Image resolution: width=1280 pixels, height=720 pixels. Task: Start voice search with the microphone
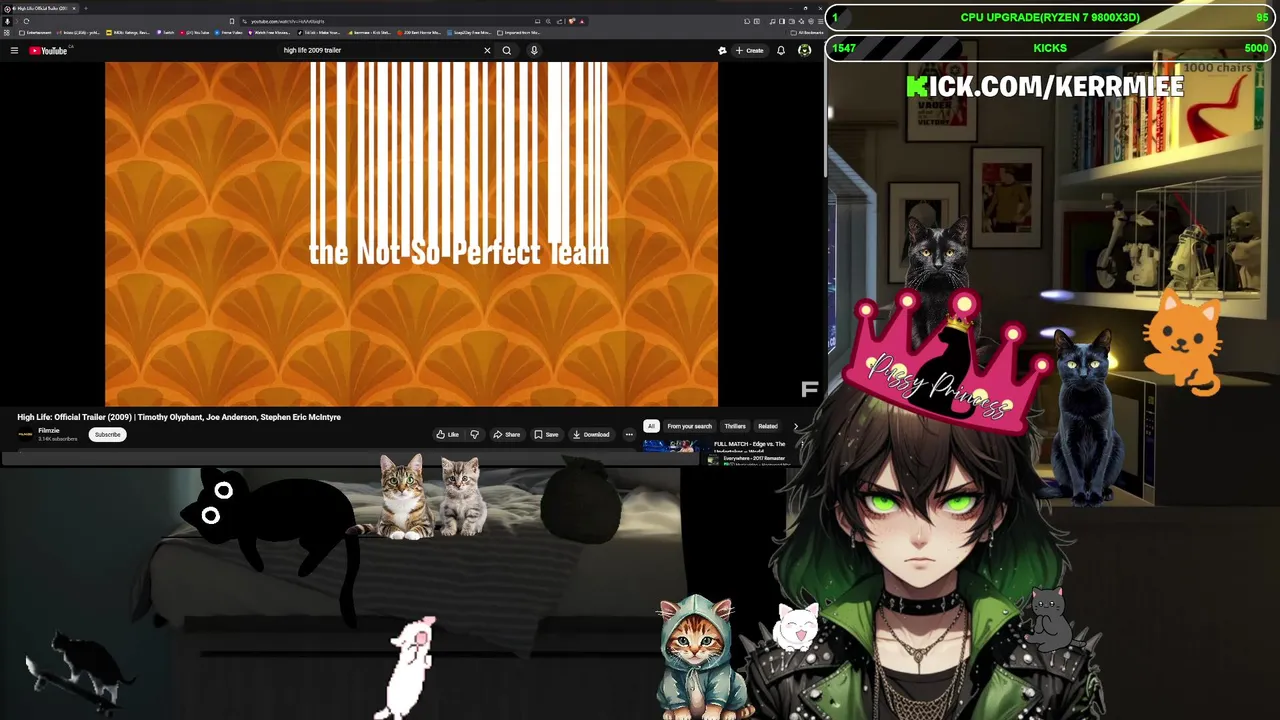tap(534, 50)
